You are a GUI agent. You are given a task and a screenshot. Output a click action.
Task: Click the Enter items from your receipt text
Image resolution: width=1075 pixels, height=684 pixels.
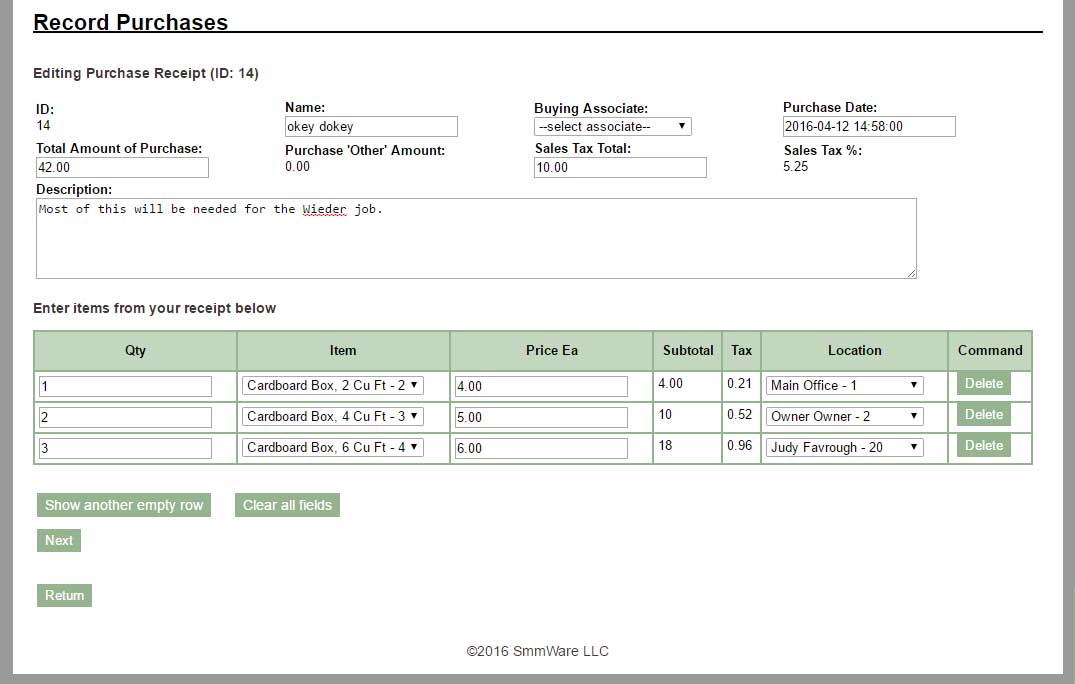click(154, 308)
